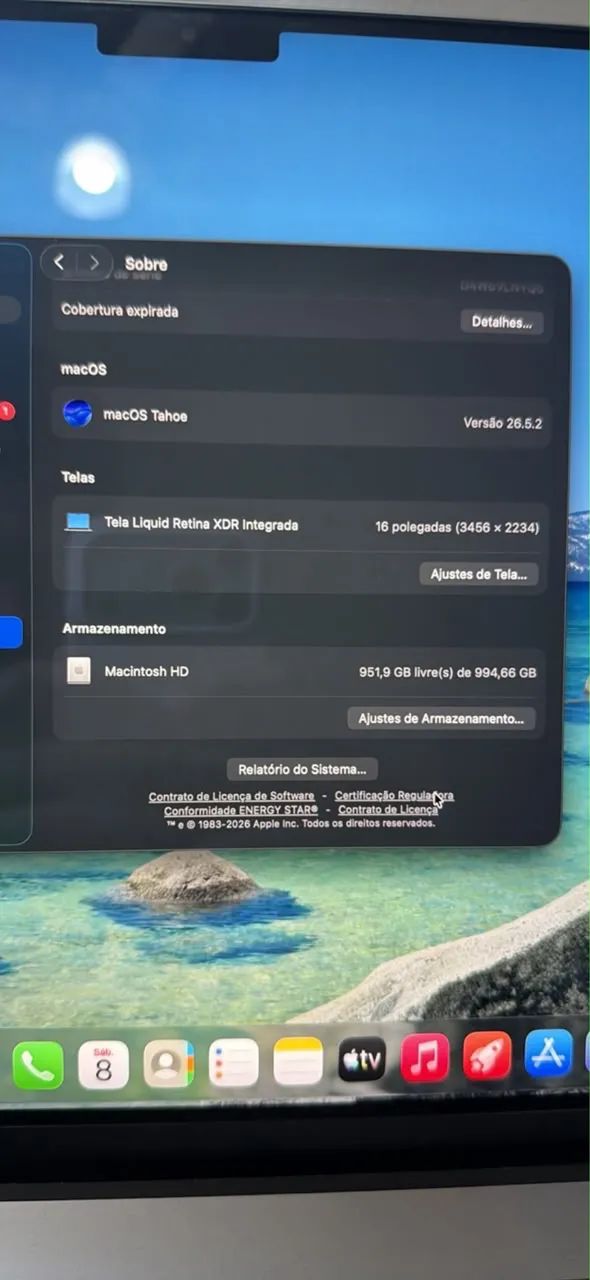This screenshot has height=1280, width=590.
Task: Open the Reminders app in the Dock
Action: coord(234,1062)
